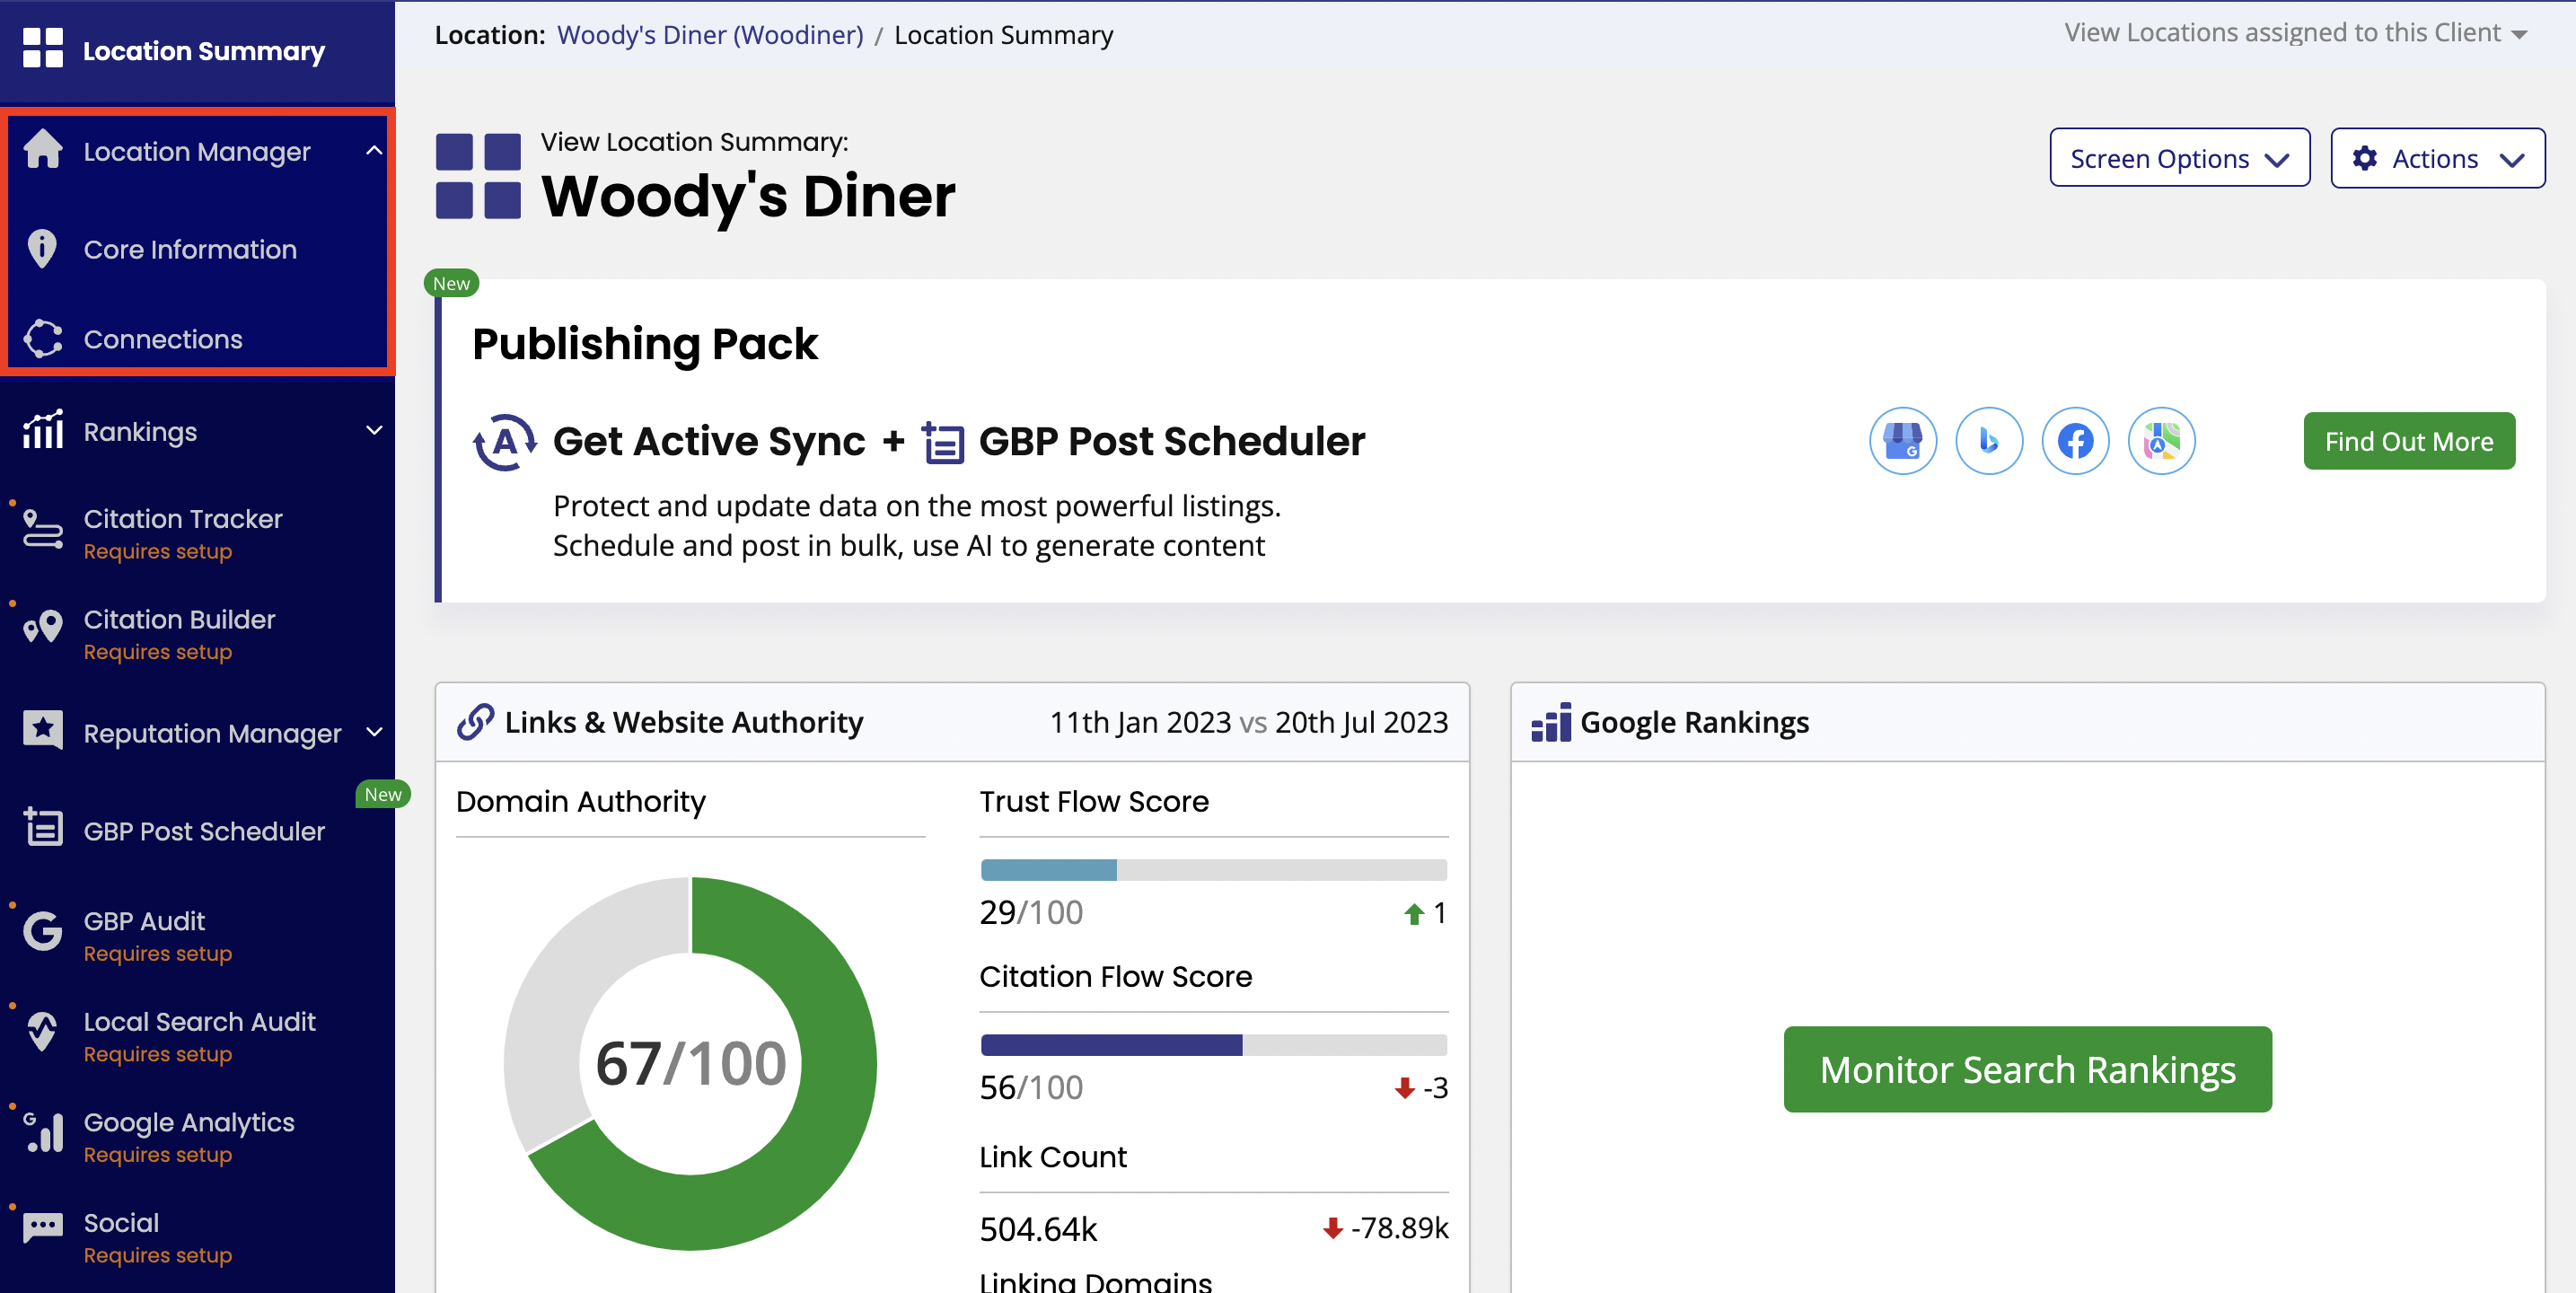This screenshot has width=2576, height=1293.
Task: Click the Facebook circle icon
Action: (x=2075, y=441)
